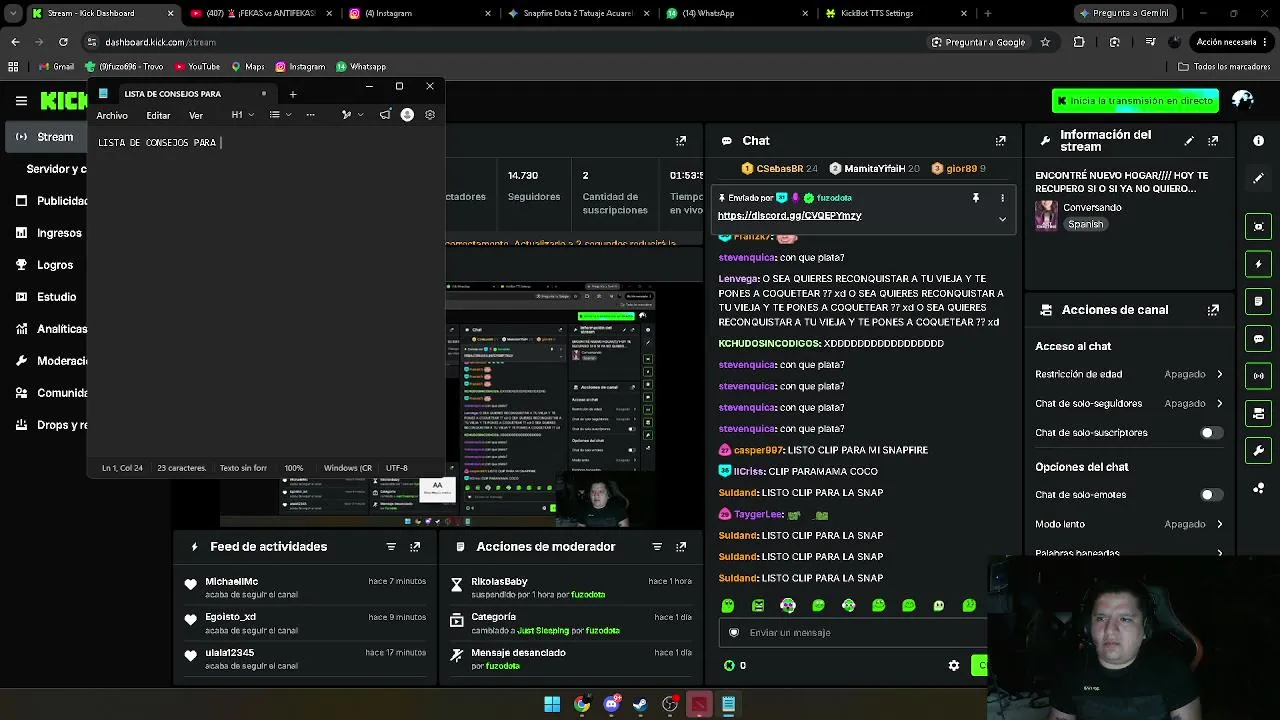Click the wrench sidebar icon

pyautogui.click(x=1259, y=451)
